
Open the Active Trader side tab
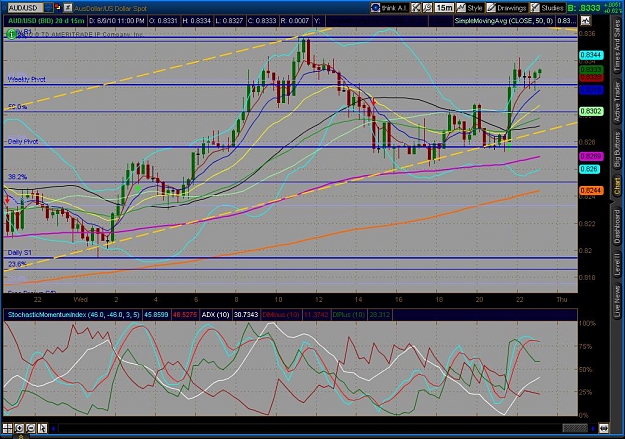617,102
